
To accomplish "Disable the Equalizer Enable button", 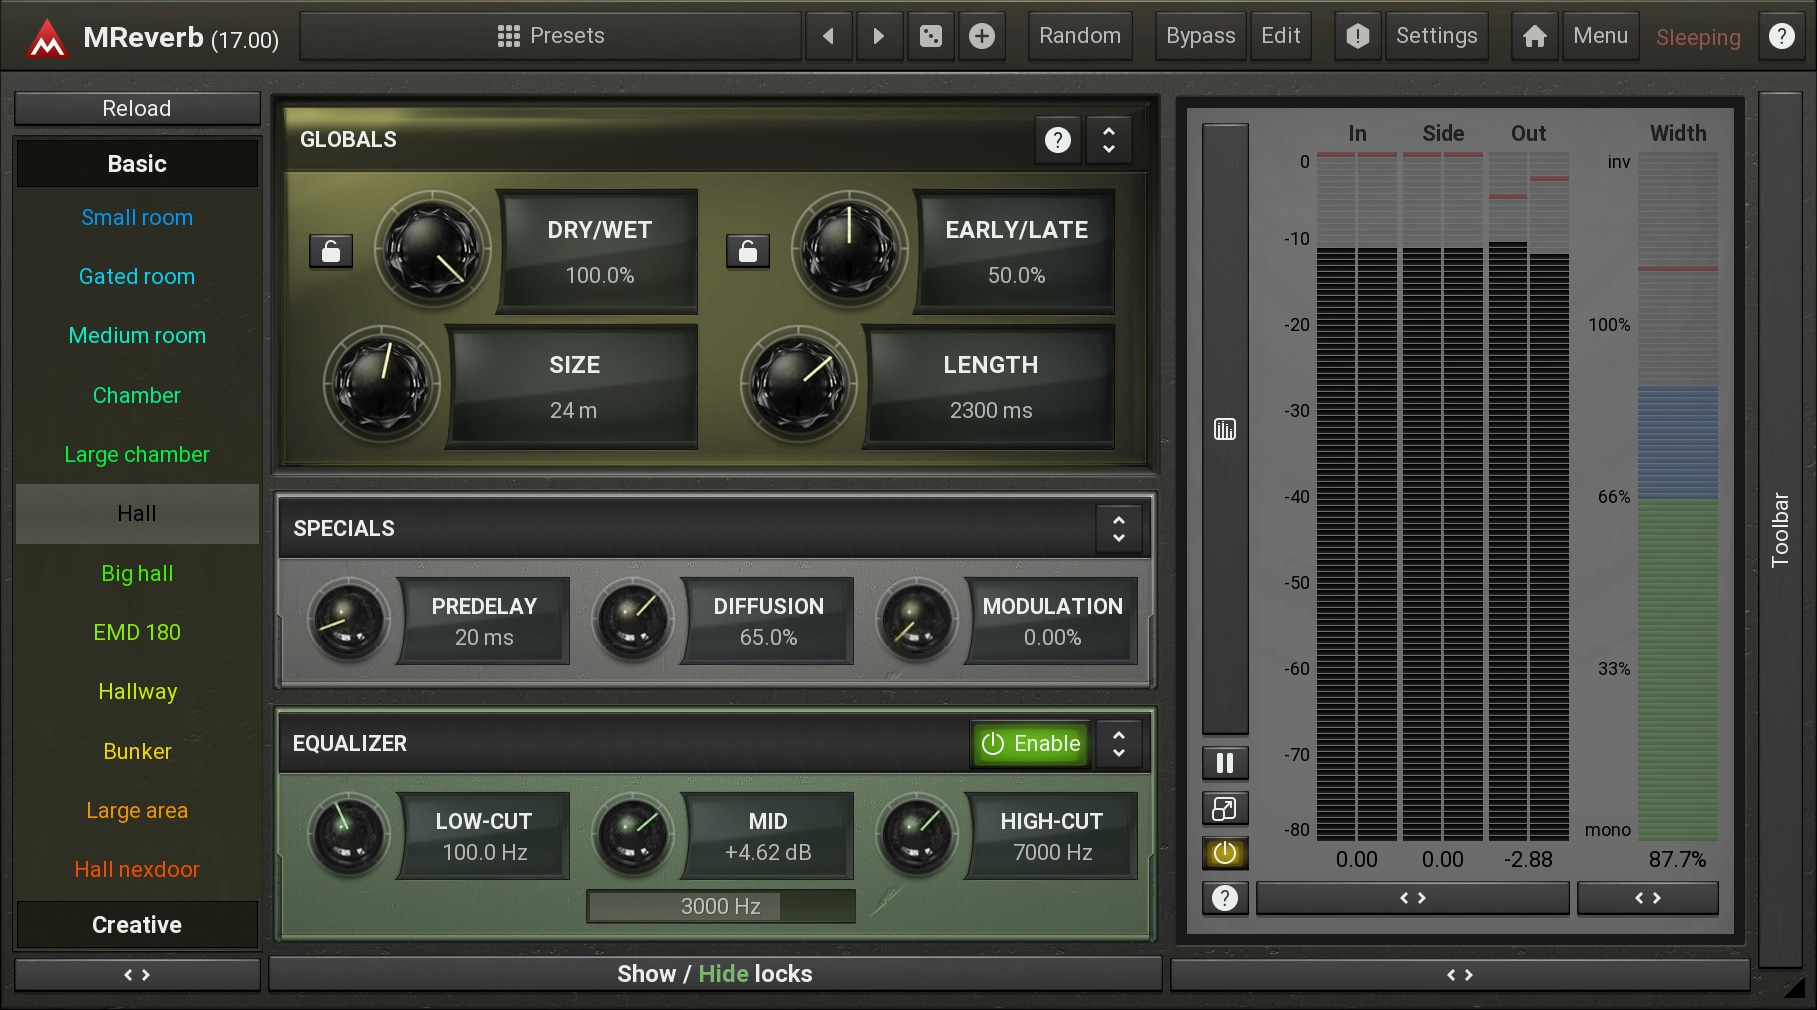I will pos(1031,744).
